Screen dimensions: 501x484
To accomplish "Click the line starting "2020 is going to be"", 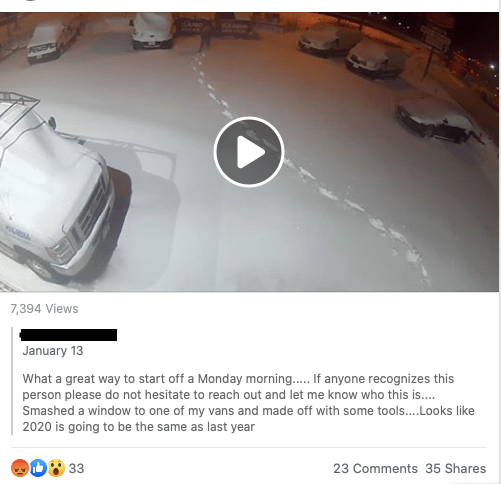I will (x=138, y=427).
